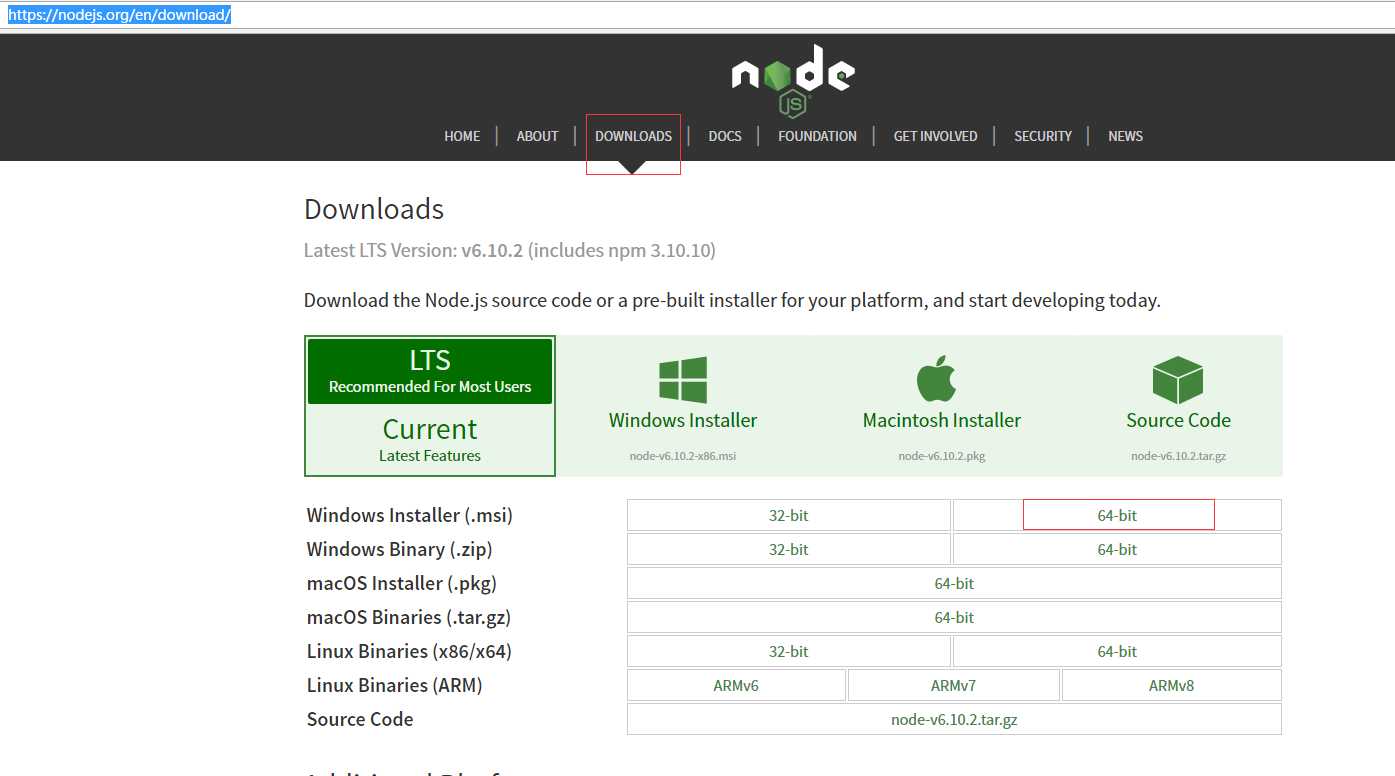This screenshot has width=1395, height=776.
Task: Click the Downloads page heading
Action: pyautogui.click(x=374, y=209)
